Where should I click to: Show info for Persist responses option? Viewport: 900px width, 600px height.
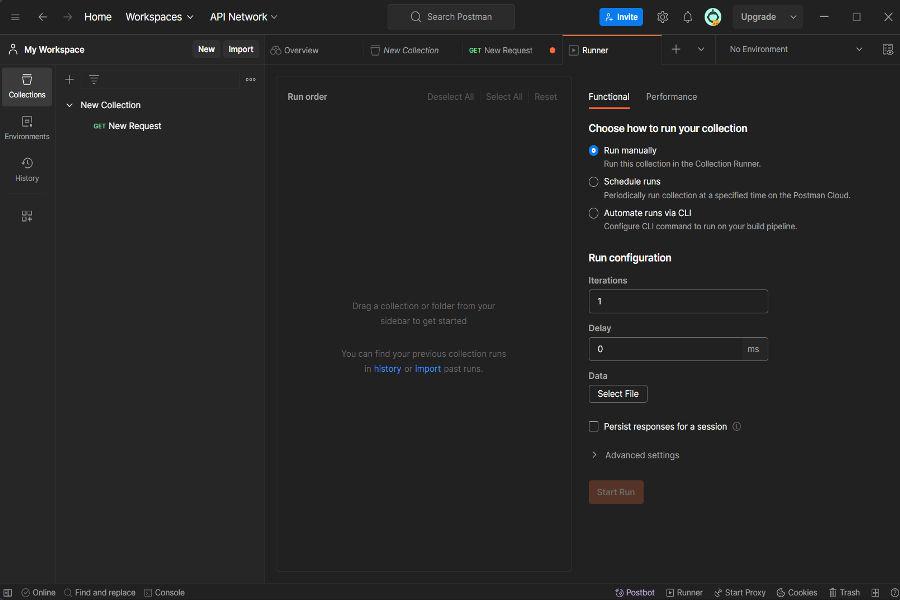[737, 427]
